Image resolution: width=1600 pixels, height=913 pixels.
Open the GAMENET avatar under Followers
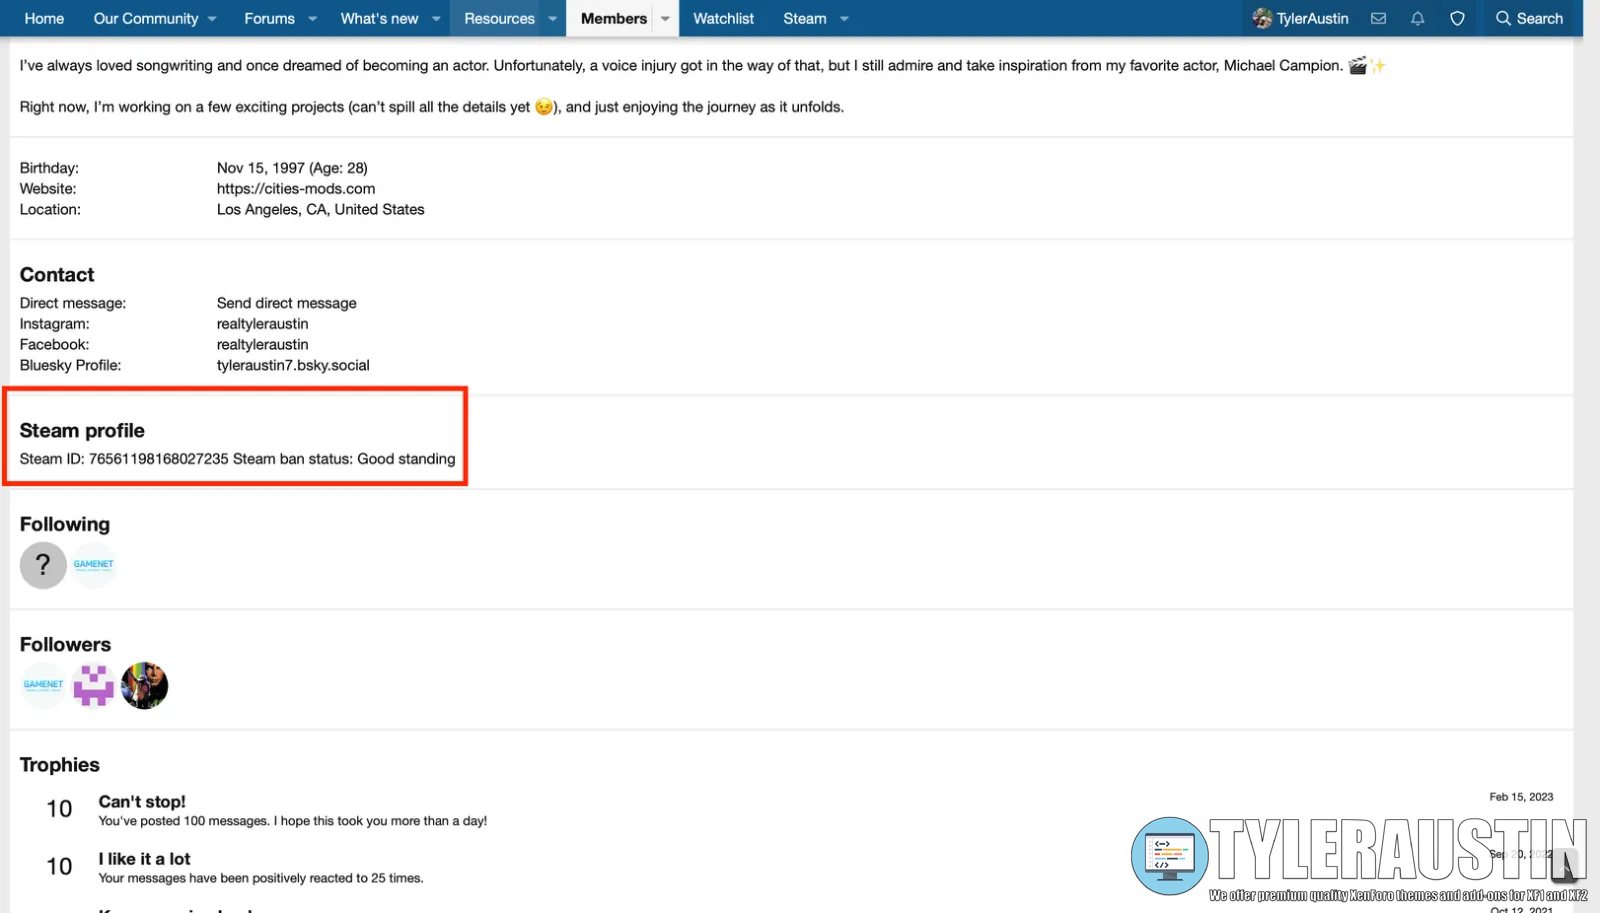click(43, 686)
